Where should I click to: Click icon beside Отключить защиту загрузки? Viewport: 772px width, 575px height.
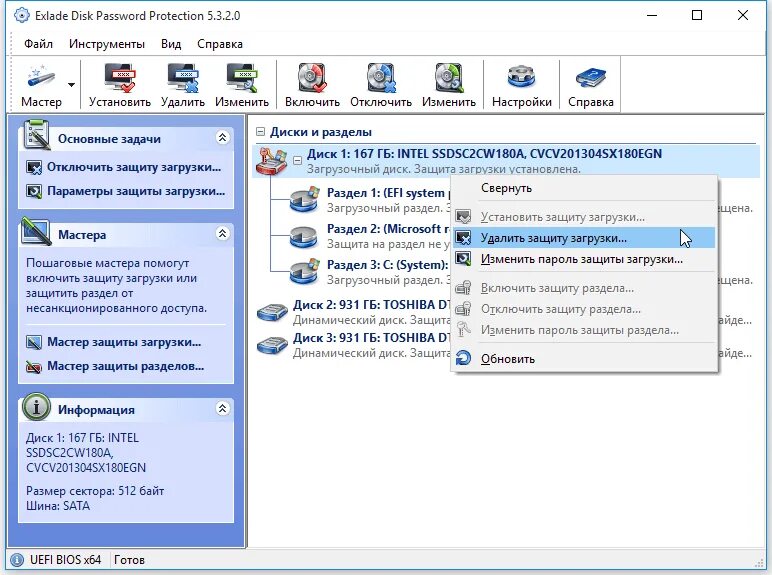[x=34, y=167]
